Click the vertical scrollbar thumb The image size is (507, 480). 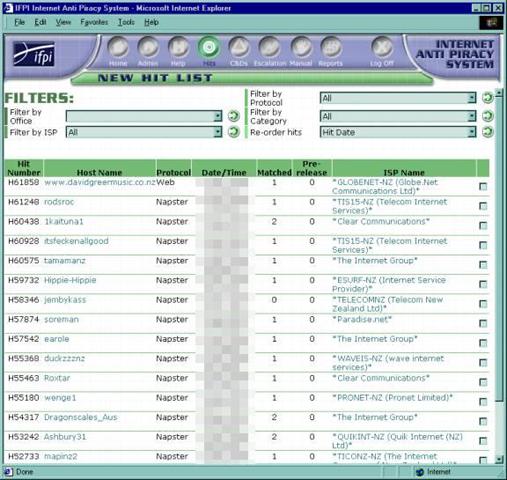click(x=499, y=249)
